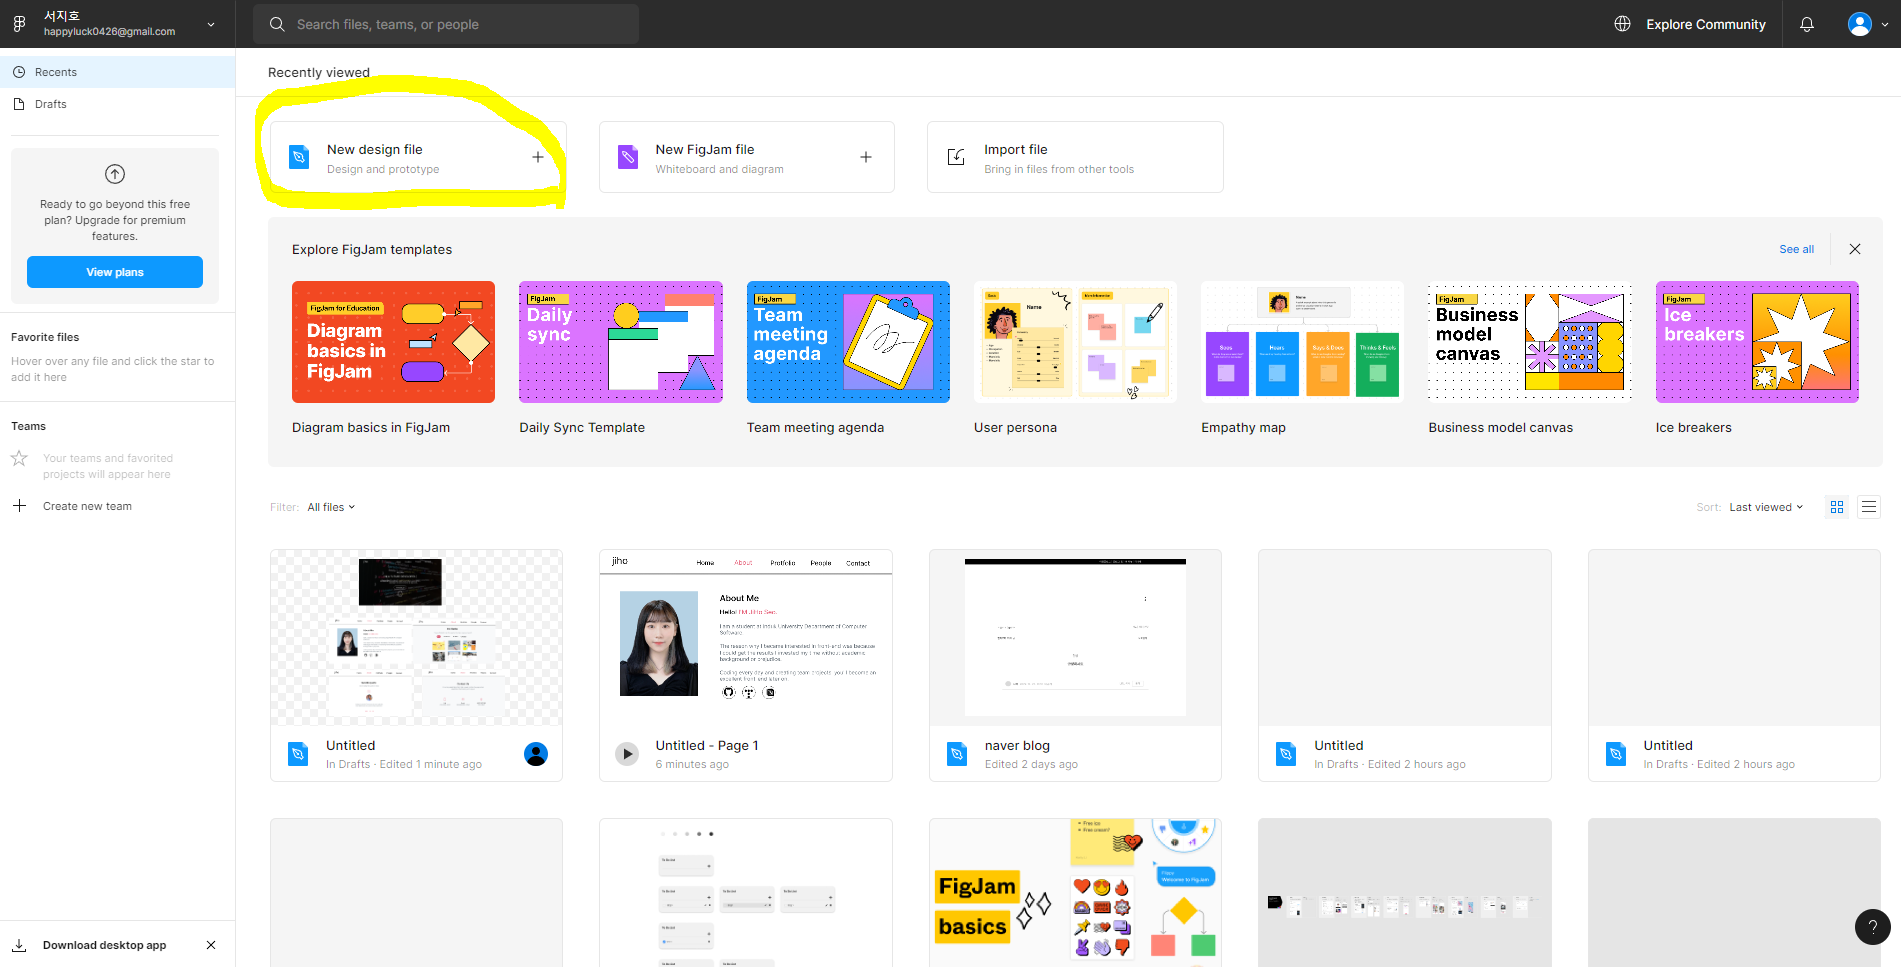Image resolution: width=1901 pixels, height=967 pixels.
Task: Open Ice breakers template thumbnail
Action: [1757, 342]
